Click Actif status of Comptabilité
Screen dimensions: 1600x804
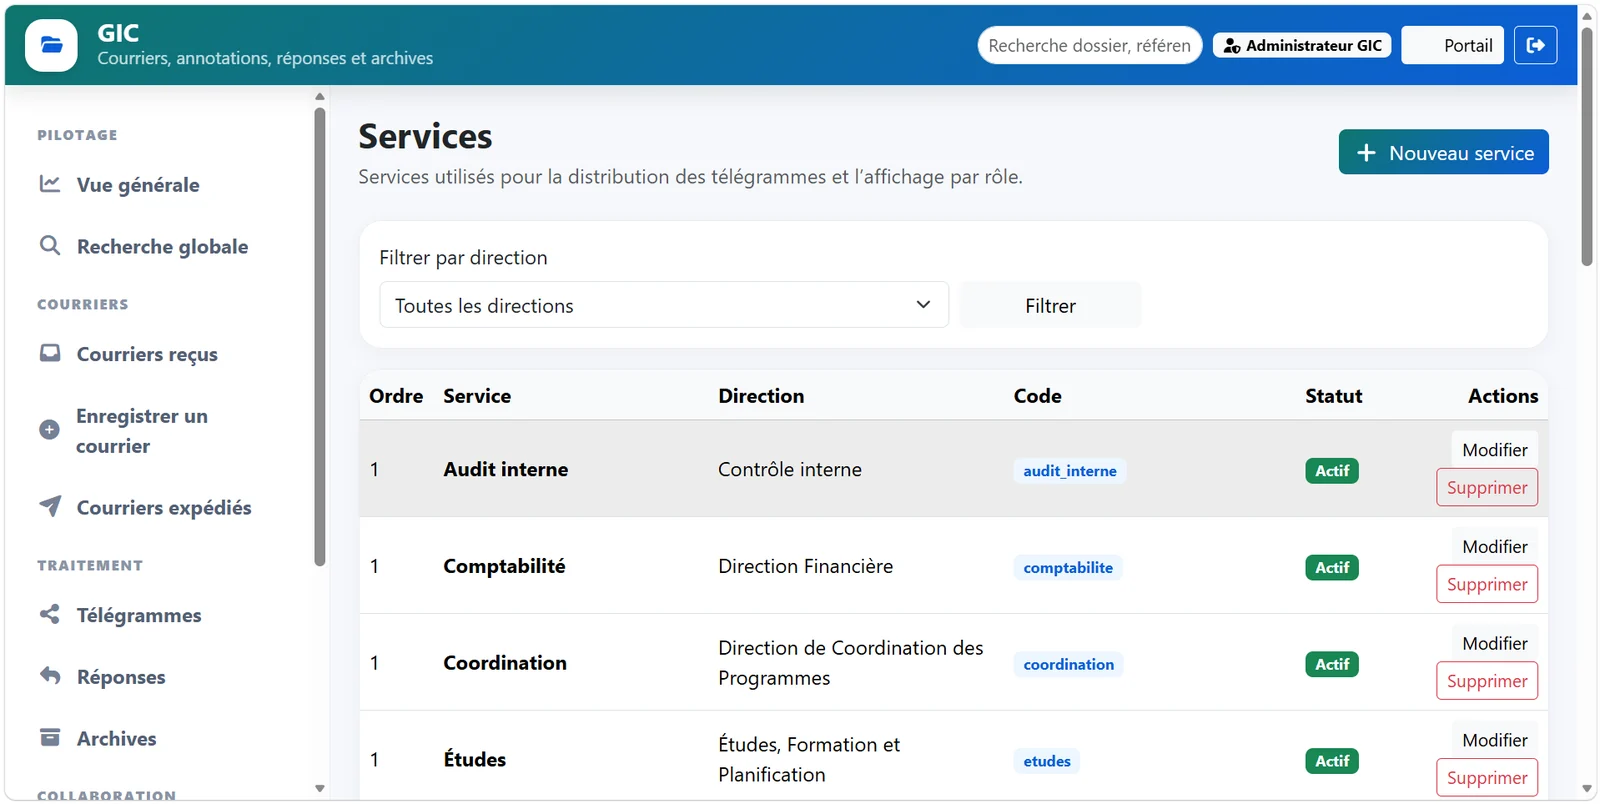point(1331,568)
